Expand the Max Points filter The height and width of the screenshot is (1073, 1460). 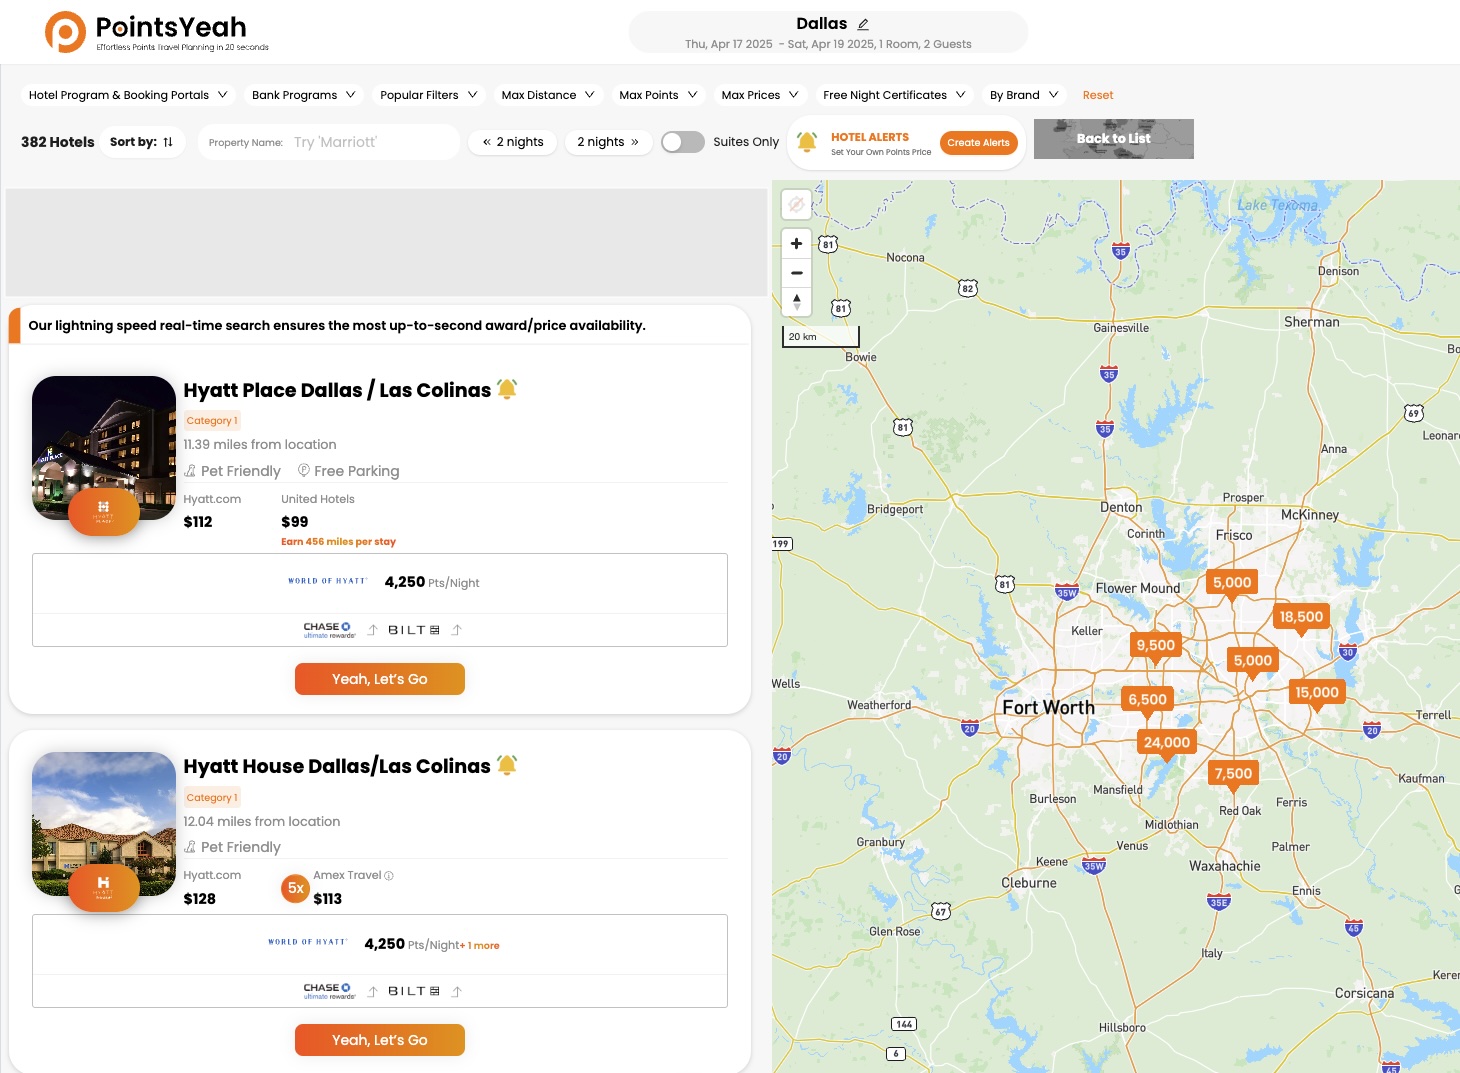[x=657, y=95]
